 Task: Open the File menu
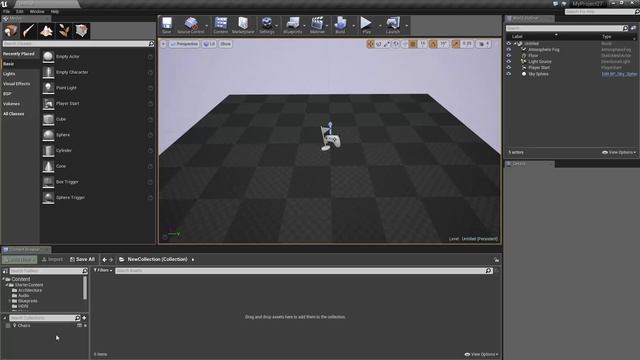click(x=7, y=11)
